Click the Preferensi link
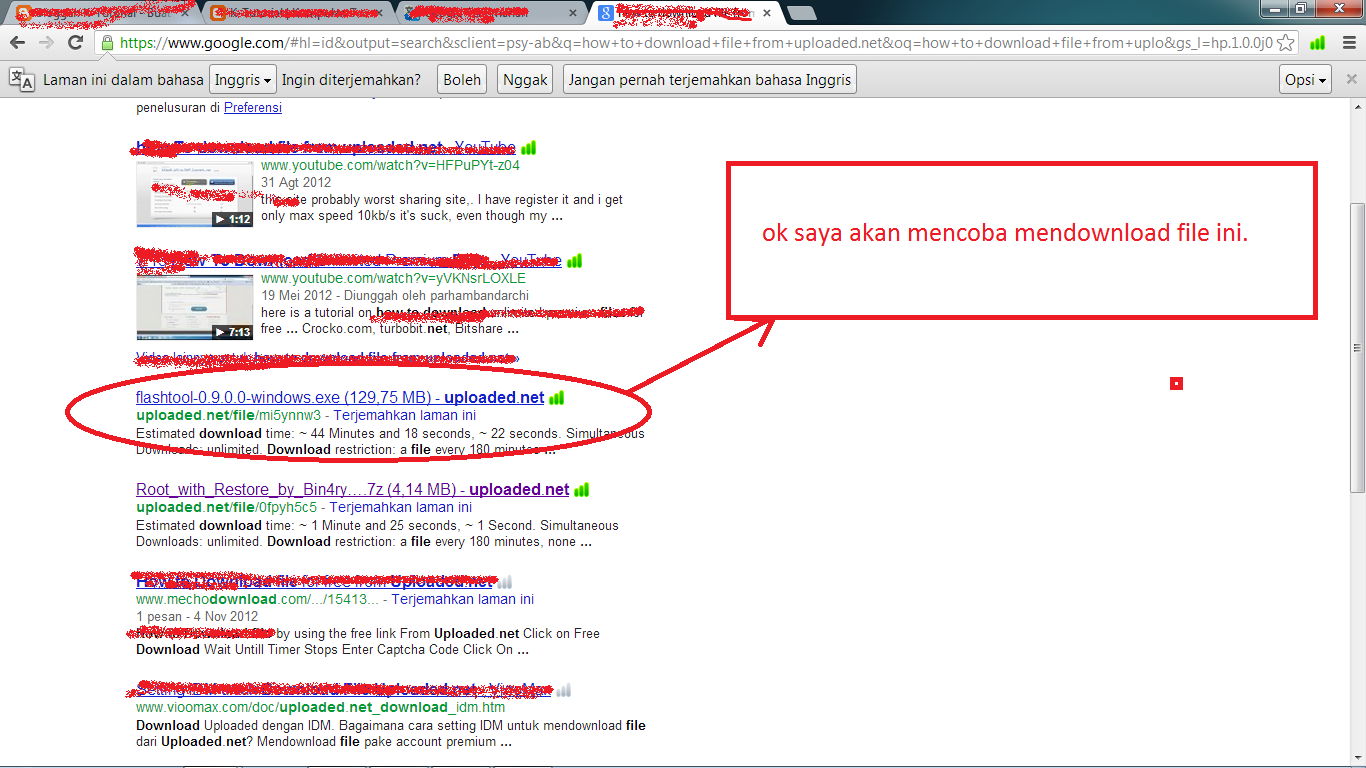The width and height of the screenshot is (1366, 768). pyautogui.click(x=253, y=107)
